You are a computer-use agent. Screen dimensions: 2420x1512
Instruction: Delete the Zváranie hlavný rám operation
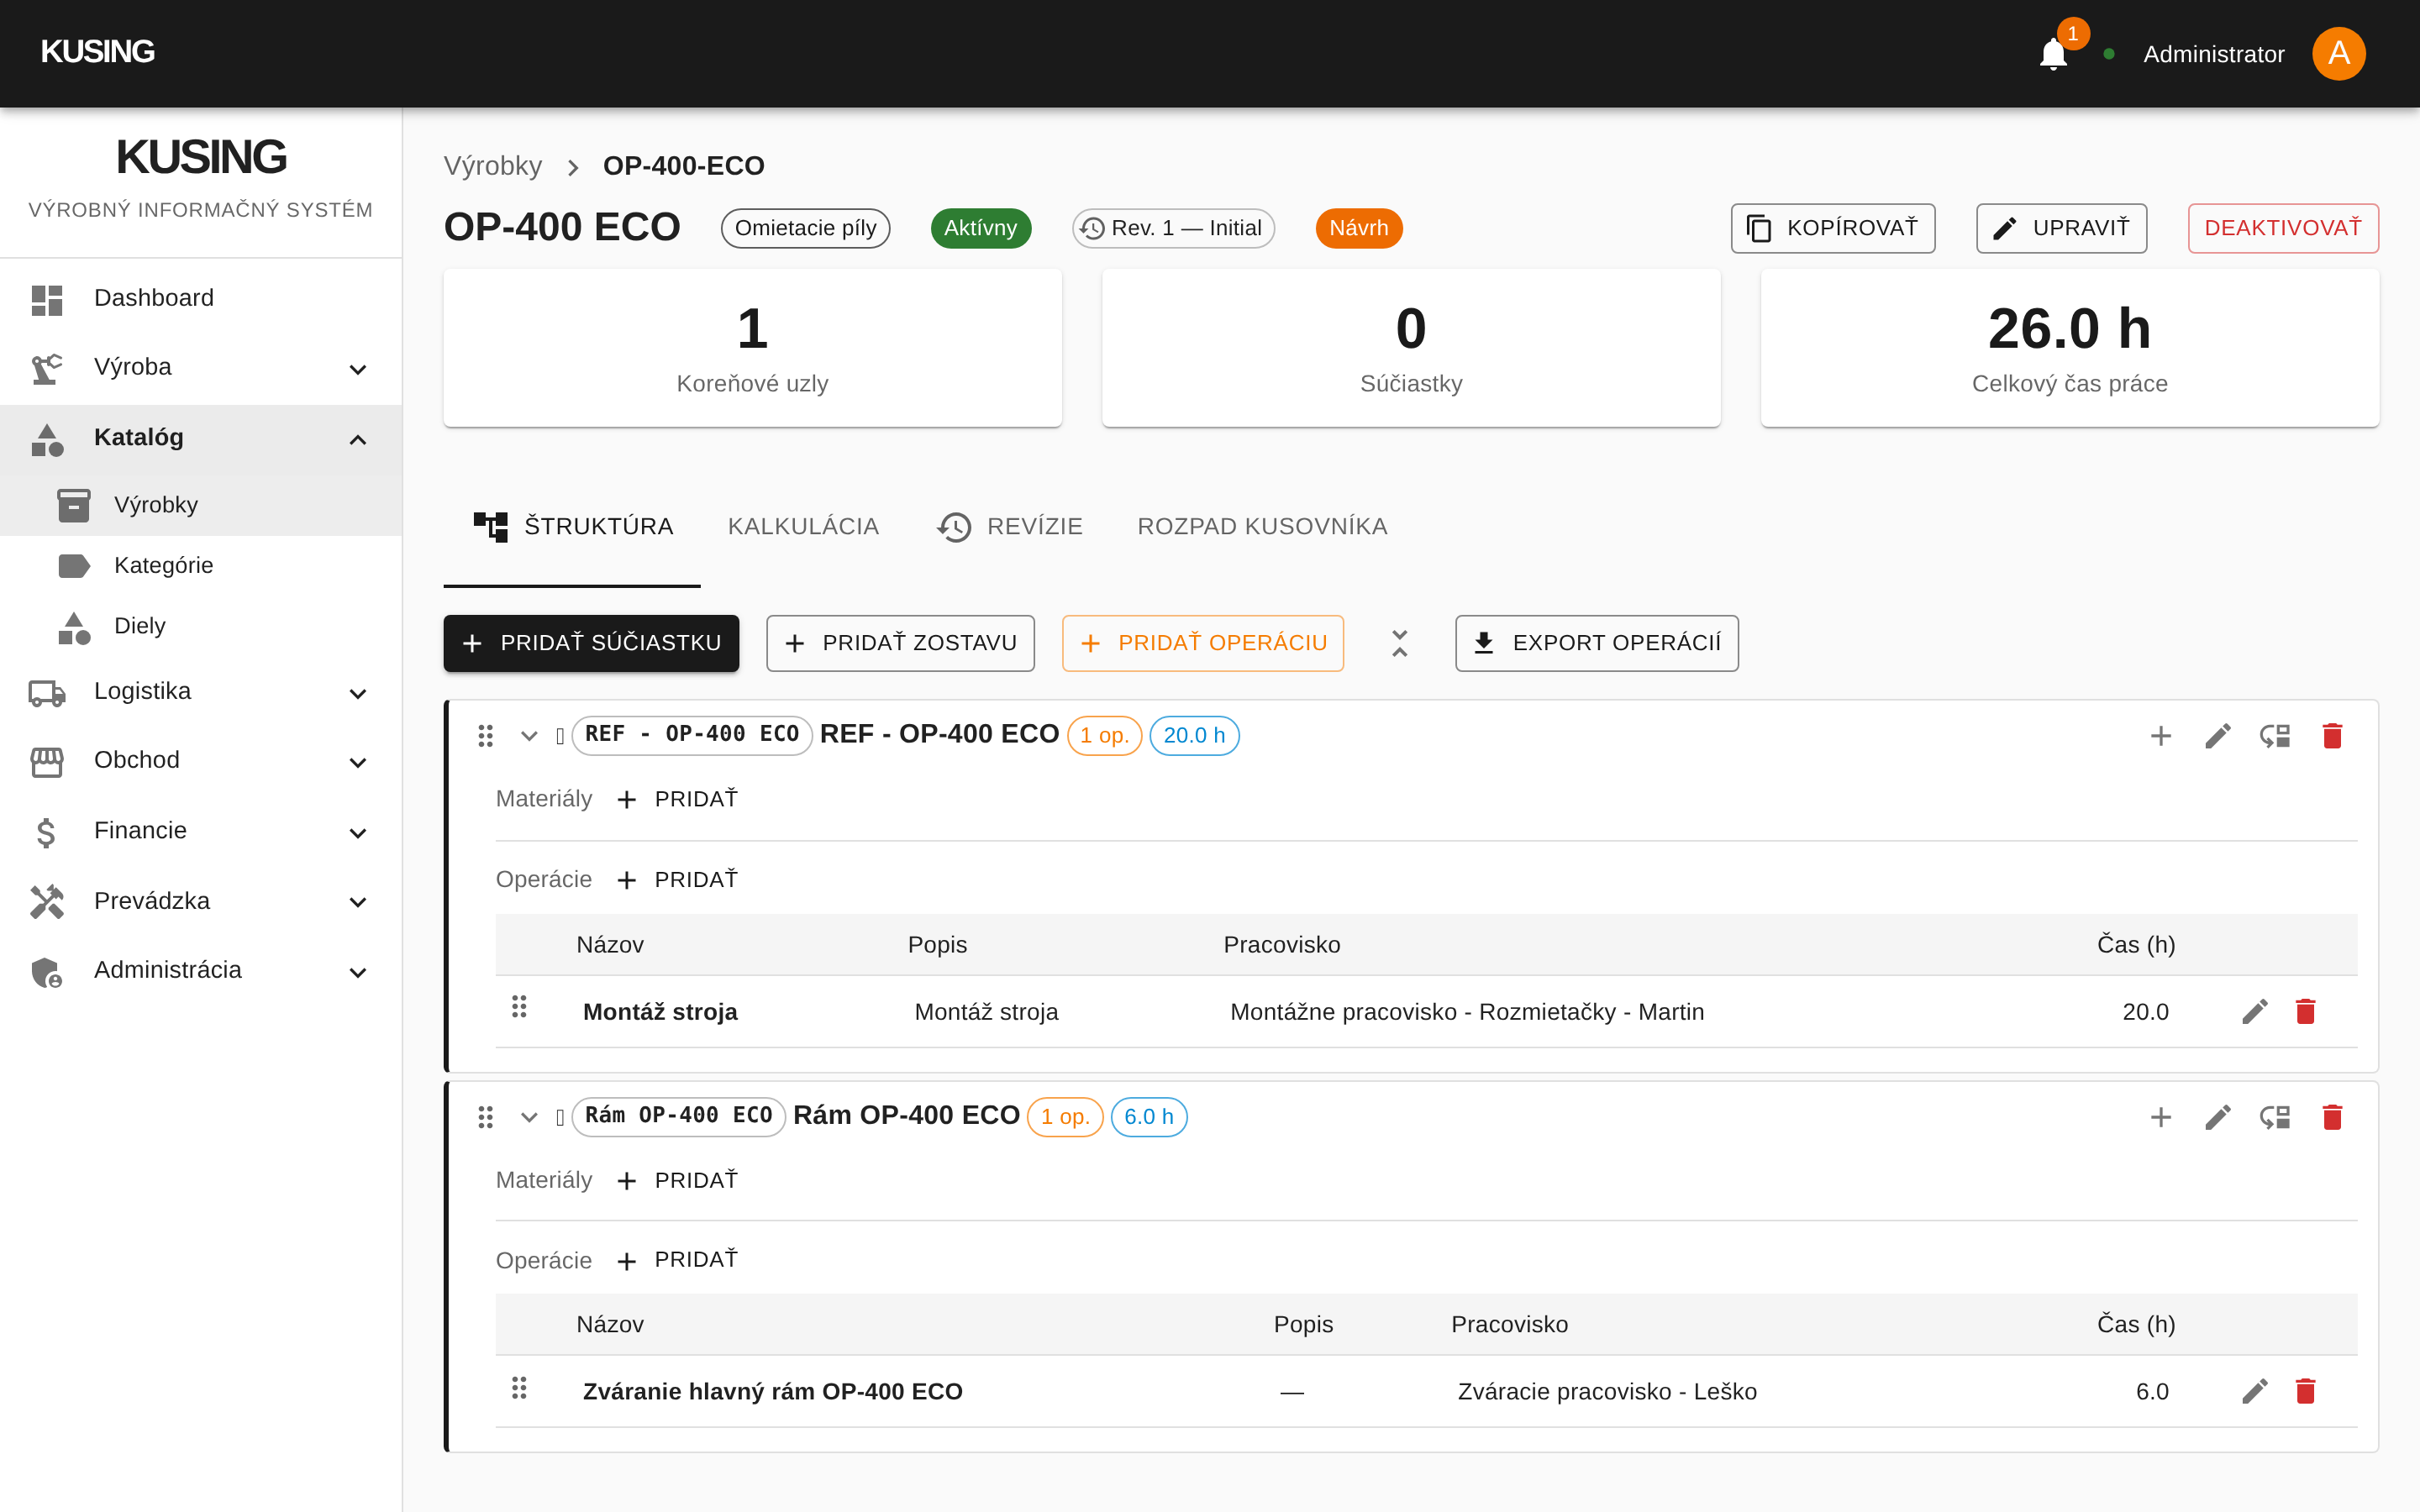[2306, 1391]
